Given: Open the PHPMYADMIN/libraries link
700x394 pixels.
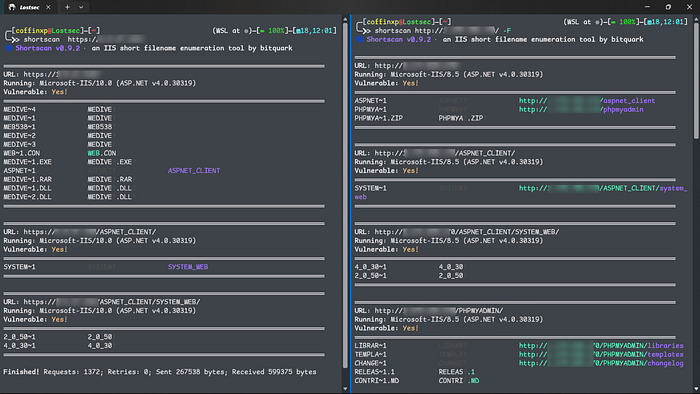Looking at the screenshot, I should (x=601, y=346).
